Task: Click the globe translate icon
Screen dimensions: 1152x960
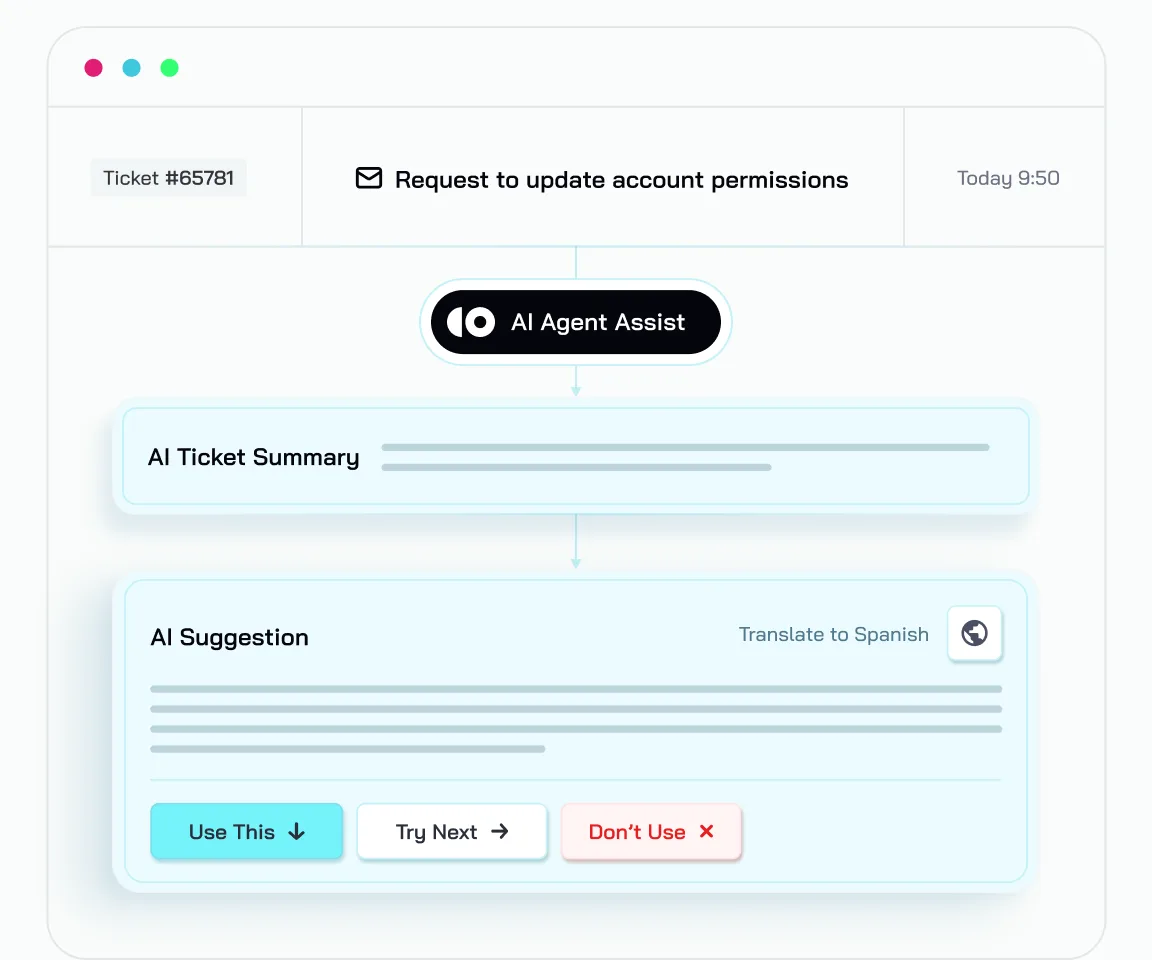Action: pyautogui.click(x=974, y=633)
